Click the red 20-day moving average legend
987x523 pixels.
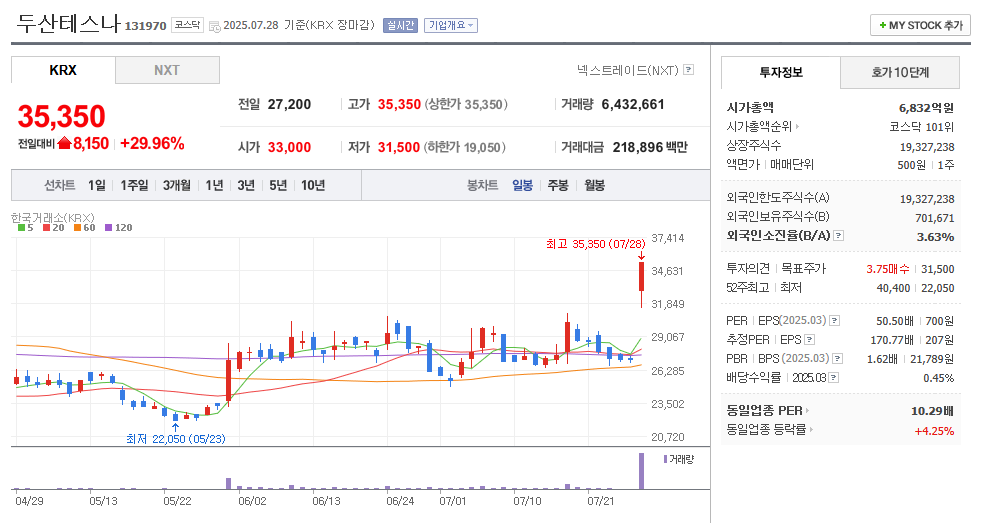(x=54, y=228)
